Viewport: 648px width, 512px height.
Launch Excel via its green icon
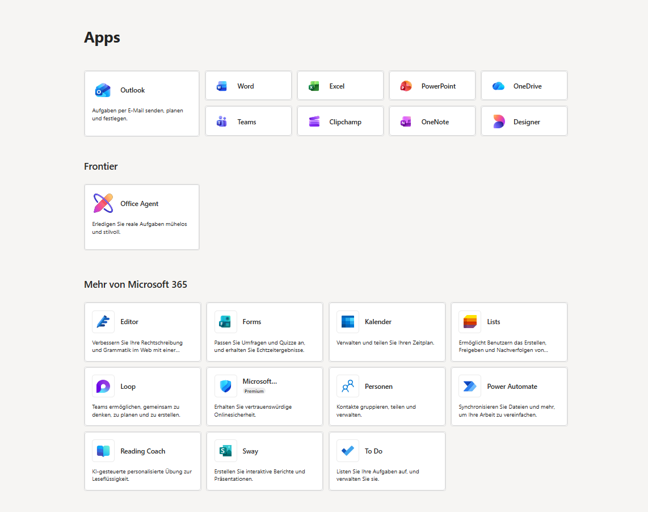click(x=314, y=86)
